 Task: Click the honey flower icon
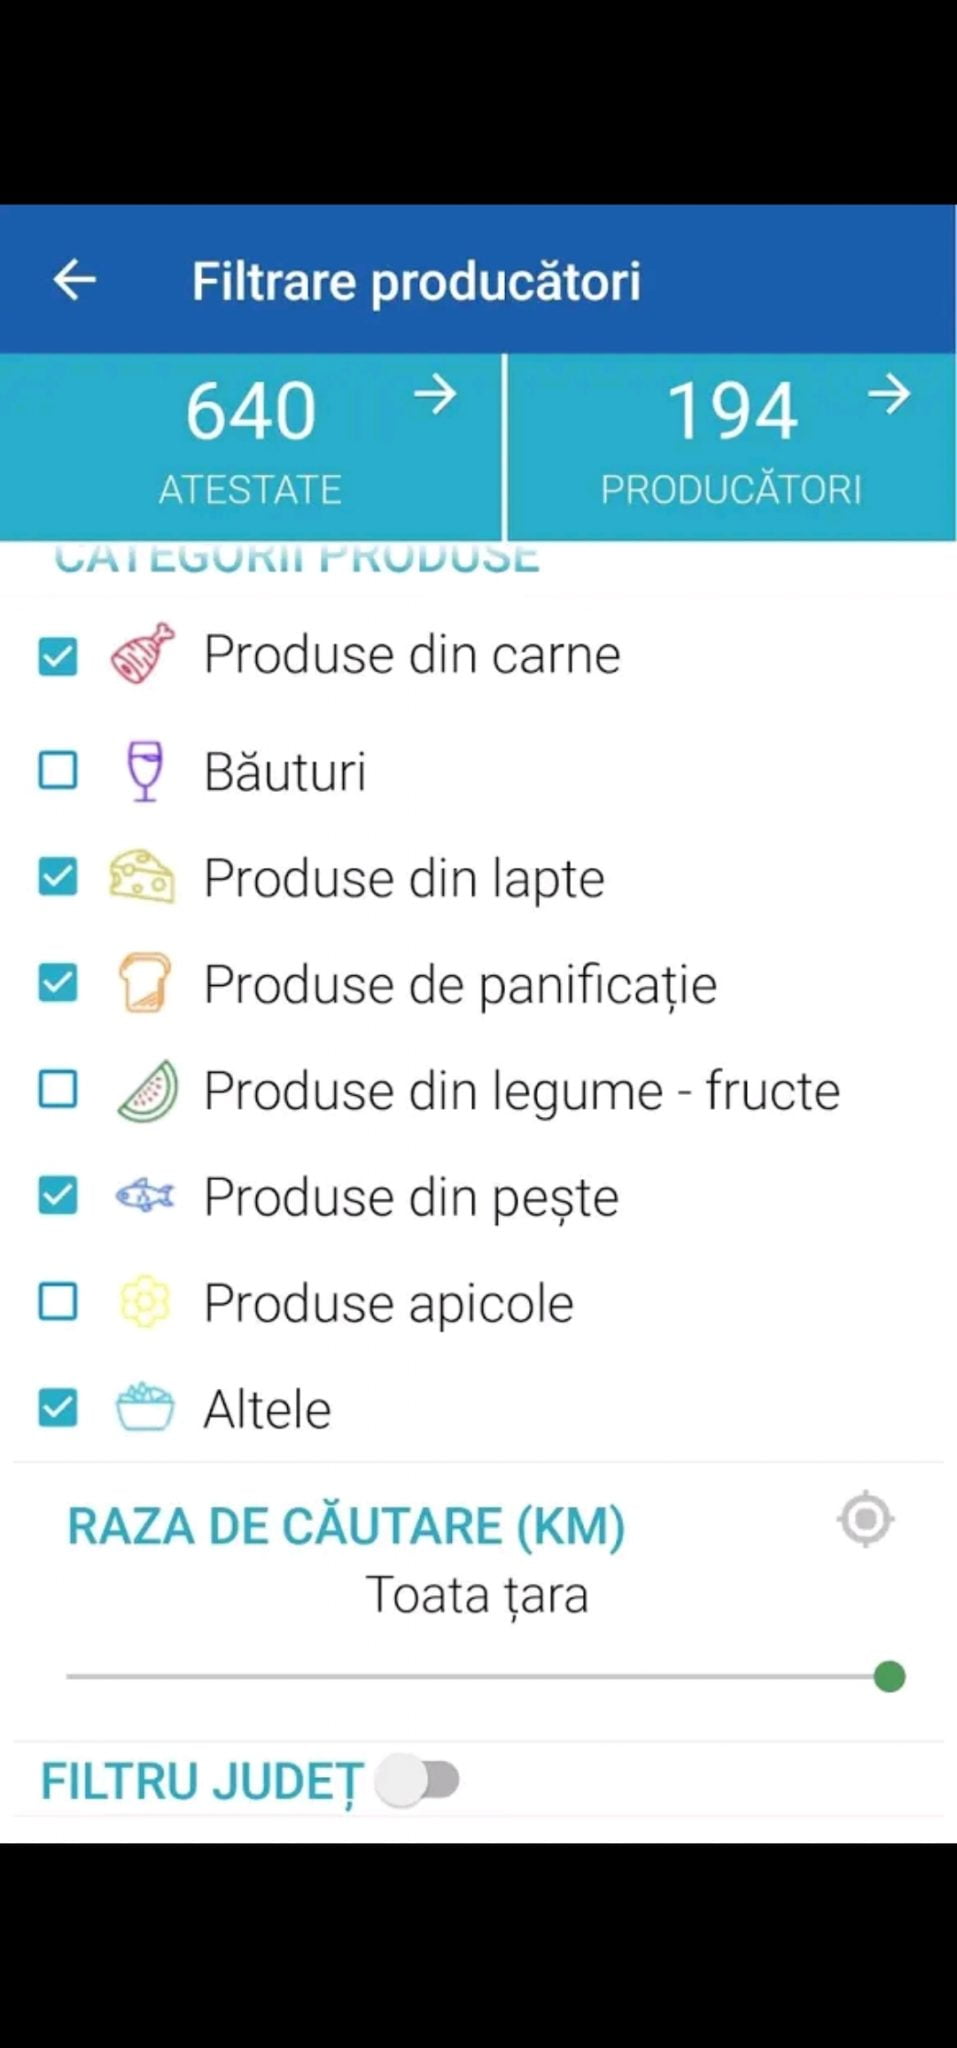coord(145,1302)
